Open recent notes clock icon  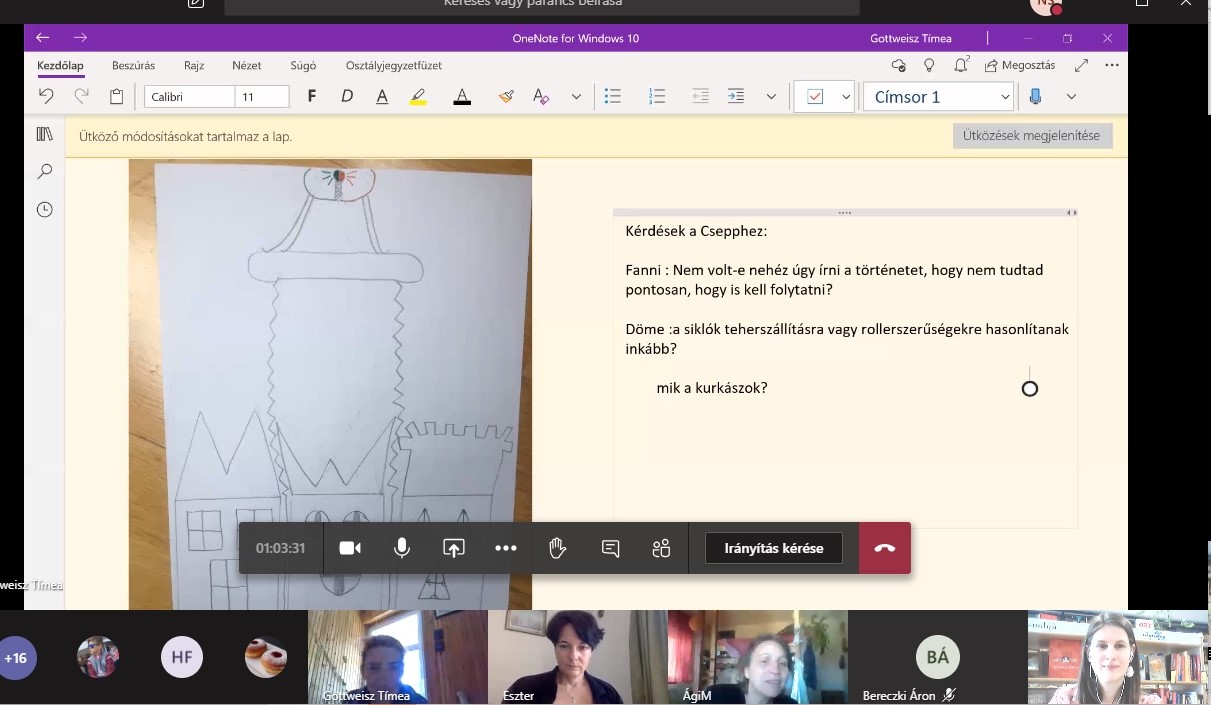tap(45, 210)
